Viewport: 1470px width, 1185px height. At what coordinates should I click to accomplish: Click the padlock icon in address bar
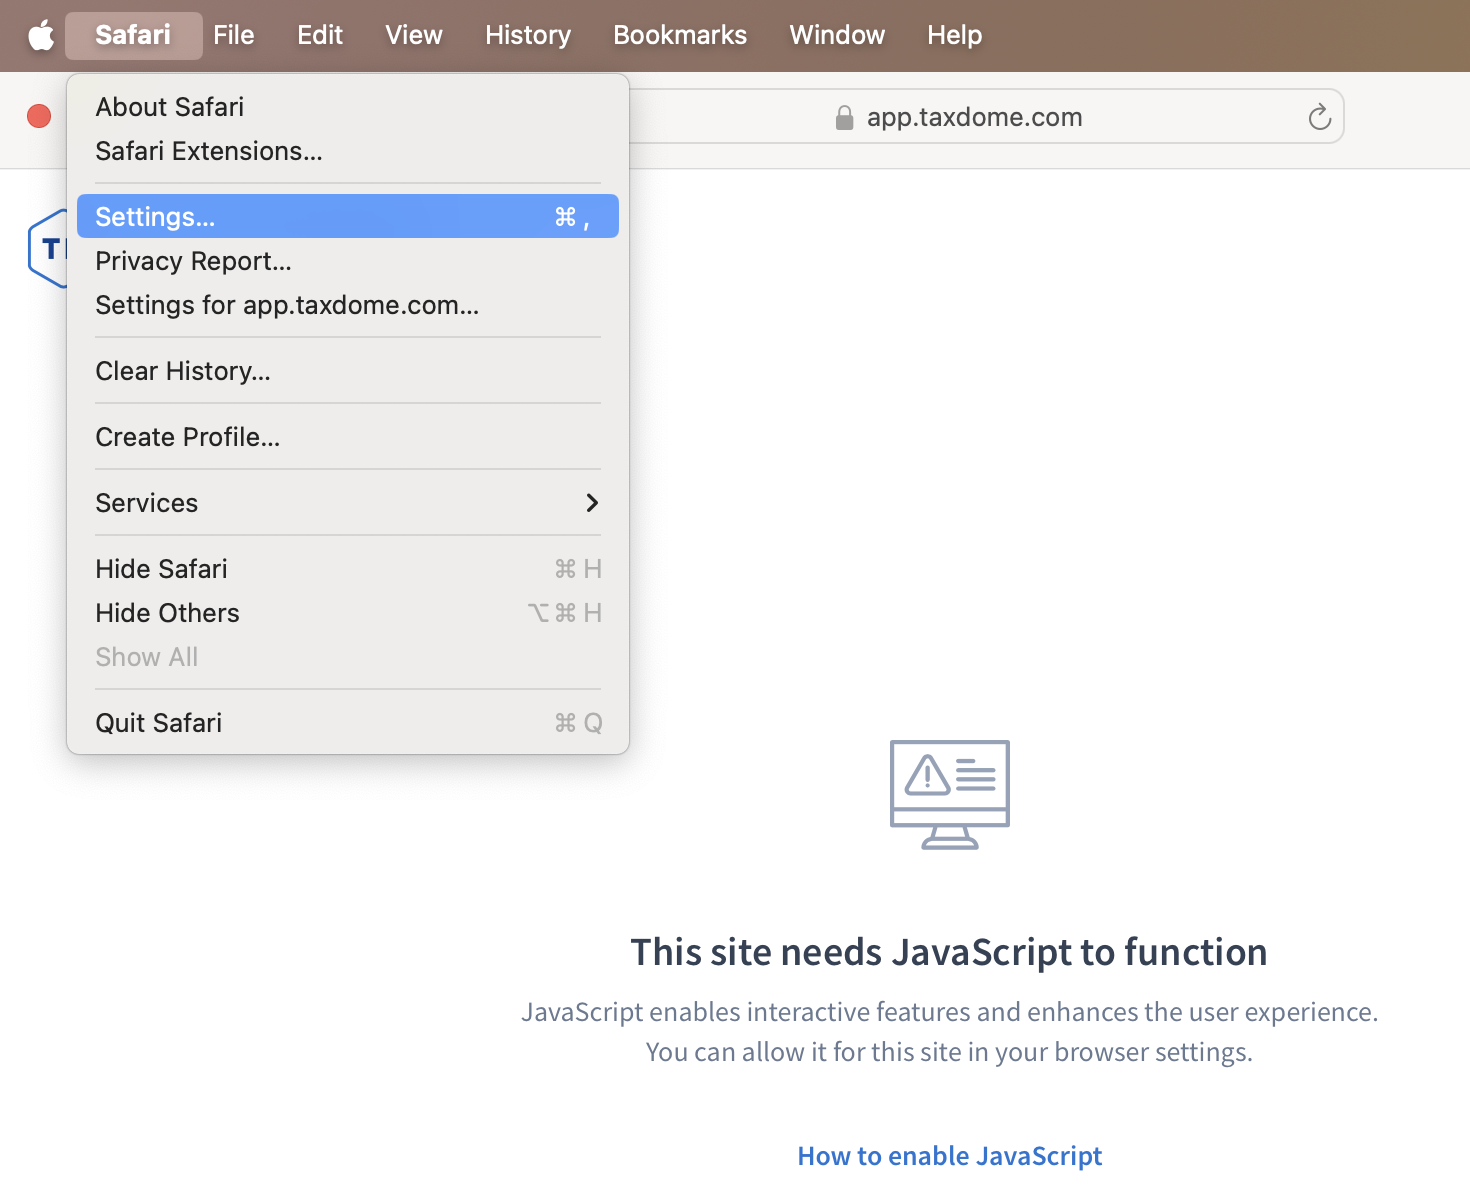pyautogui.click(x=844, y=118)
